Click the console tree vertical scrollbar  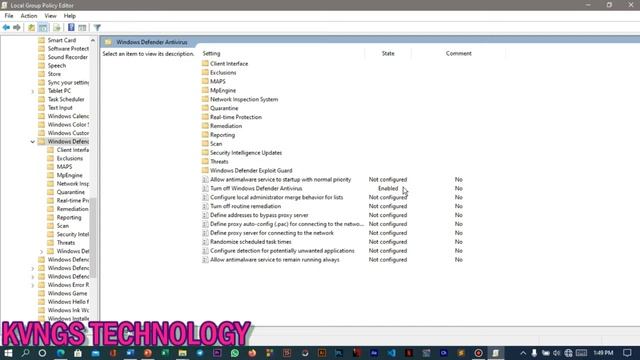[x=93, y=237]
